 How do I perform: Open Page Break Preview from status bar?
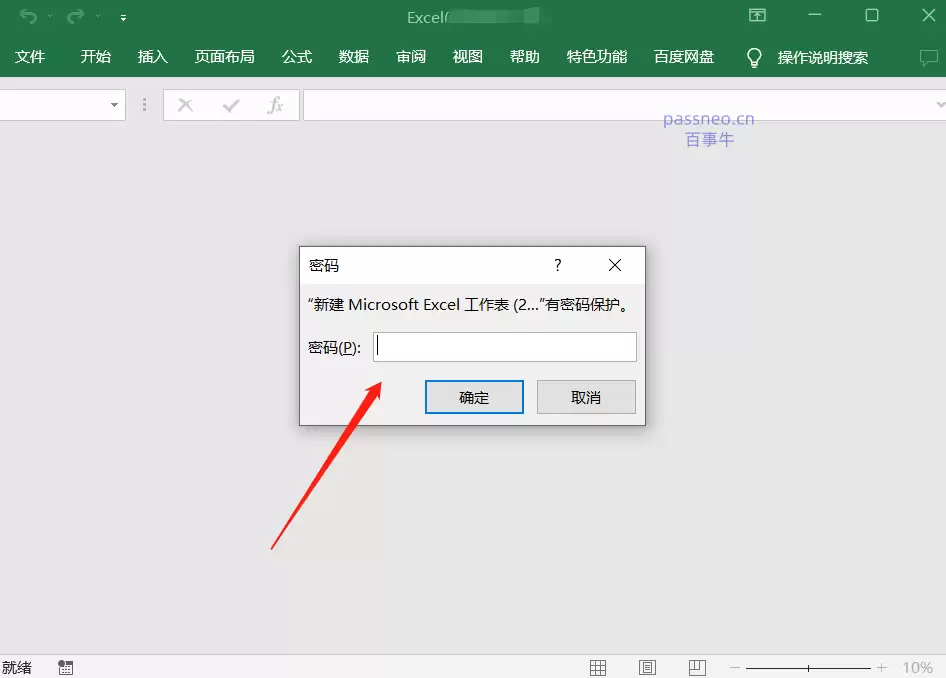coord(697,667)
